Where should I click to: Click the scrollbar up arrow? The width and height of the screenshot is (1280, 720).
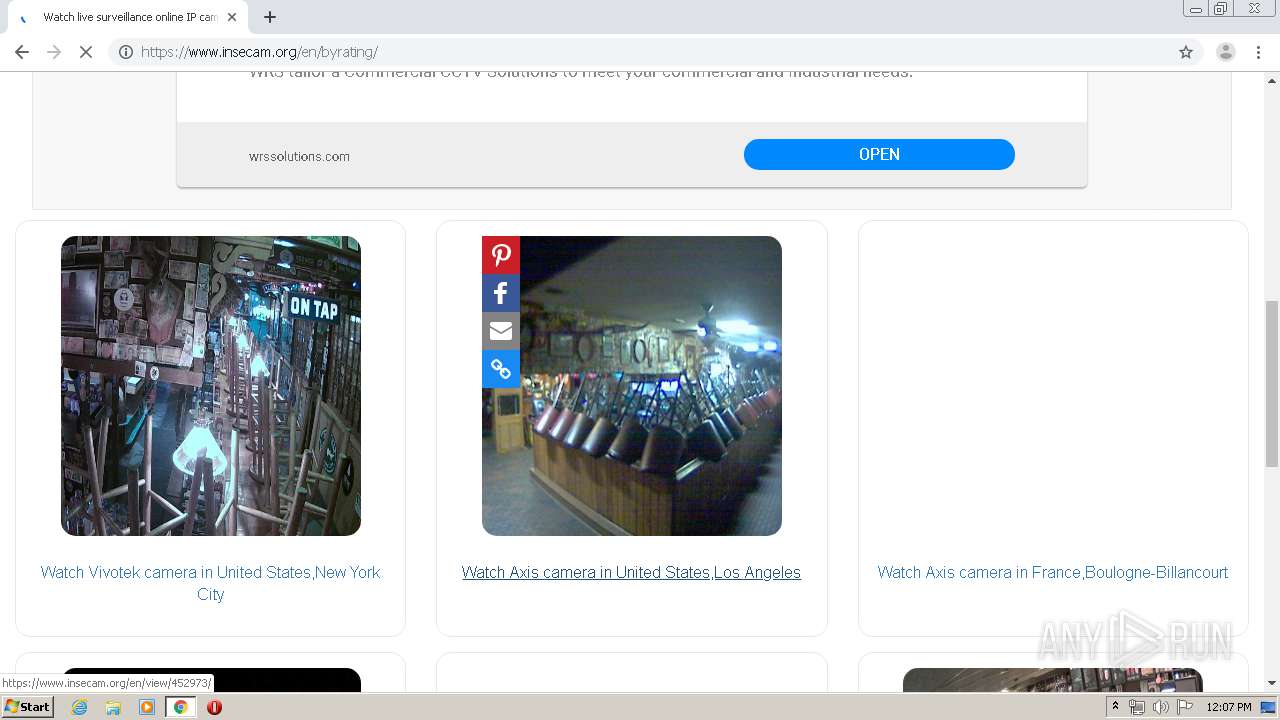click(x=1272, y=79)
